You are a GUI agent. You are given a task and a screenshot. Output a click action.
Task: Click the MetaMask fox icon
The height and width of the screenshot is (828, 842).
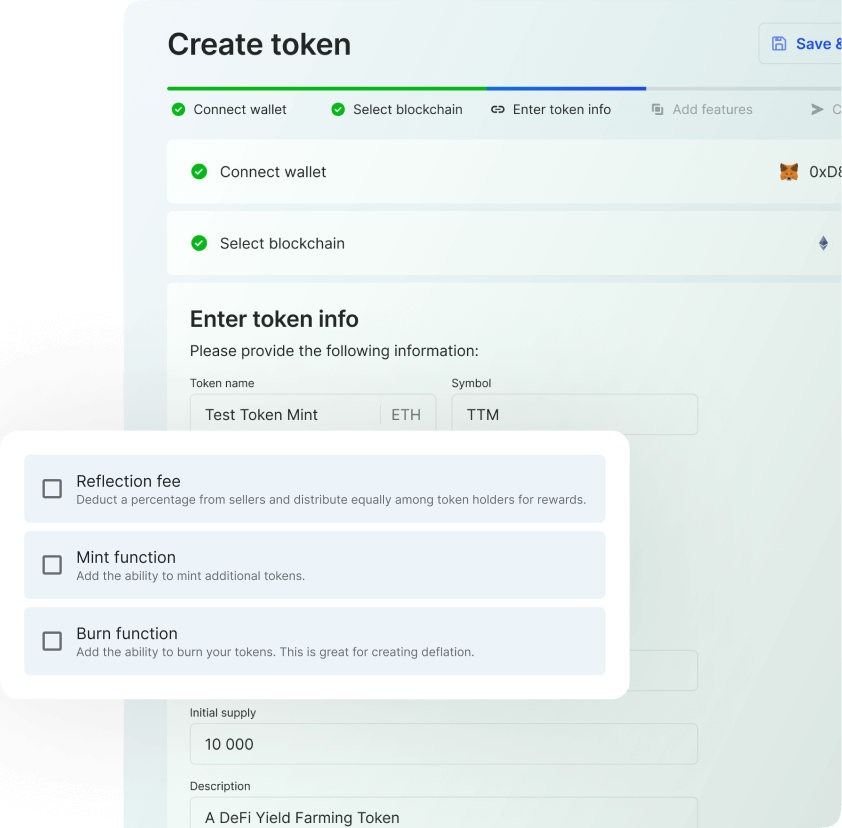(789, 171)
